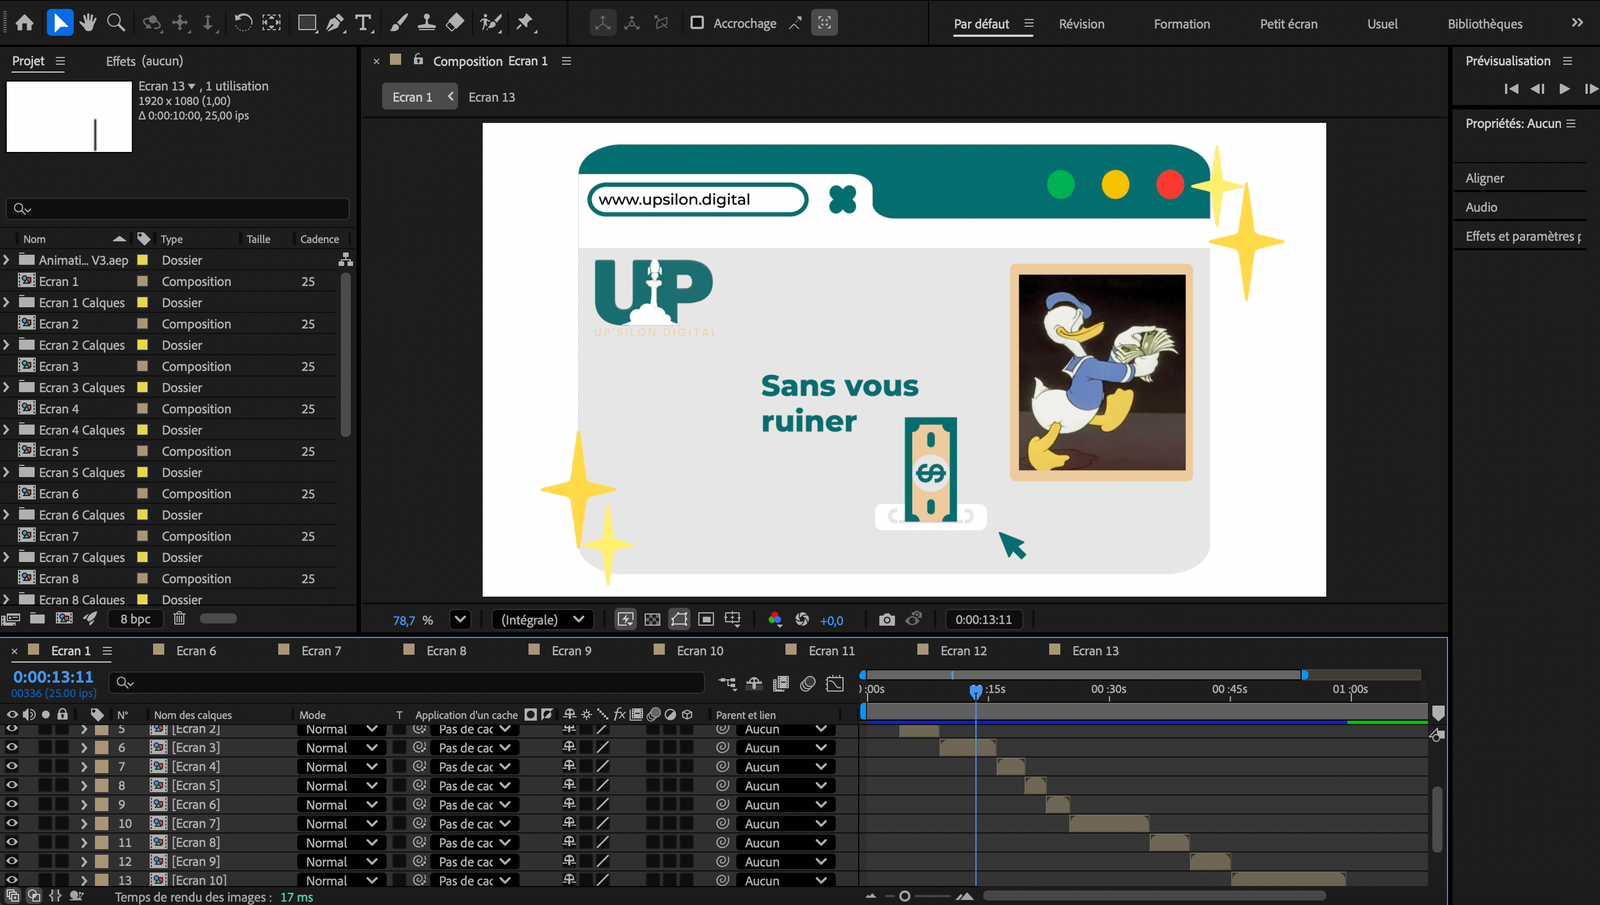Select the Puppet Pin tool
The height and width of the screenshot is (905, 1600).
point(525,22)
